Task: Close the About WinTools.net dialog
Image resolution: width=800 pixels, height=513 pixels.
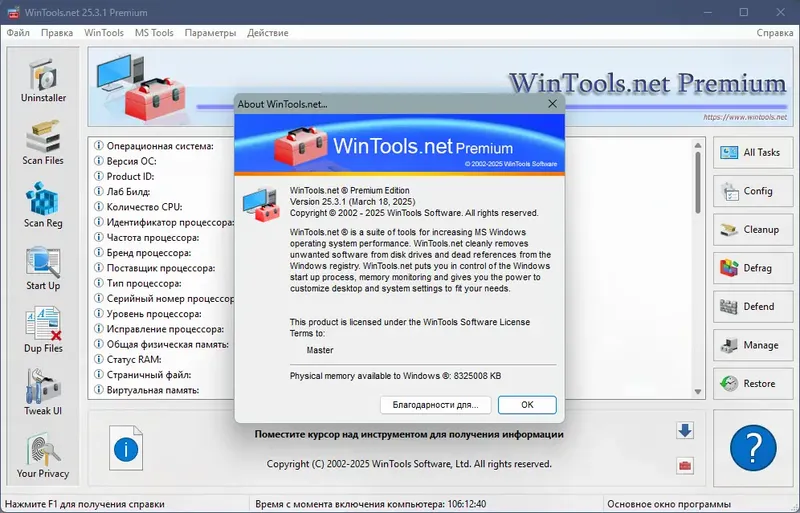Action: point(552,104)
